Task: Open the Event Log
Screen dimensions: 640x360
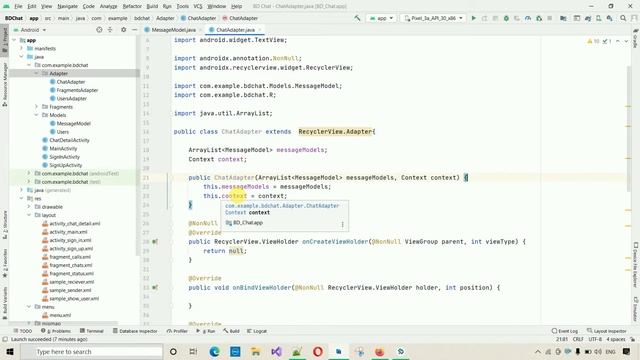Action: (564, 331)
